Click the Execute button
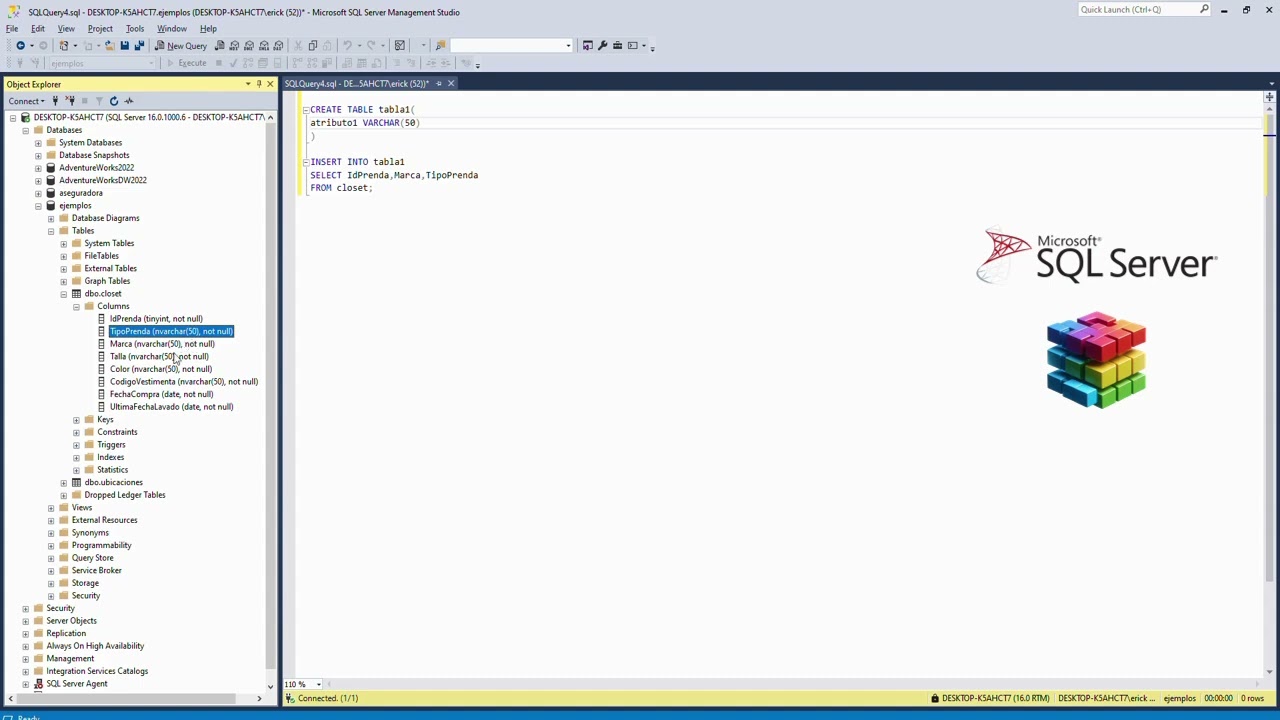The width and height of the screenshot is (1280, 720). [x=186, y=63]
